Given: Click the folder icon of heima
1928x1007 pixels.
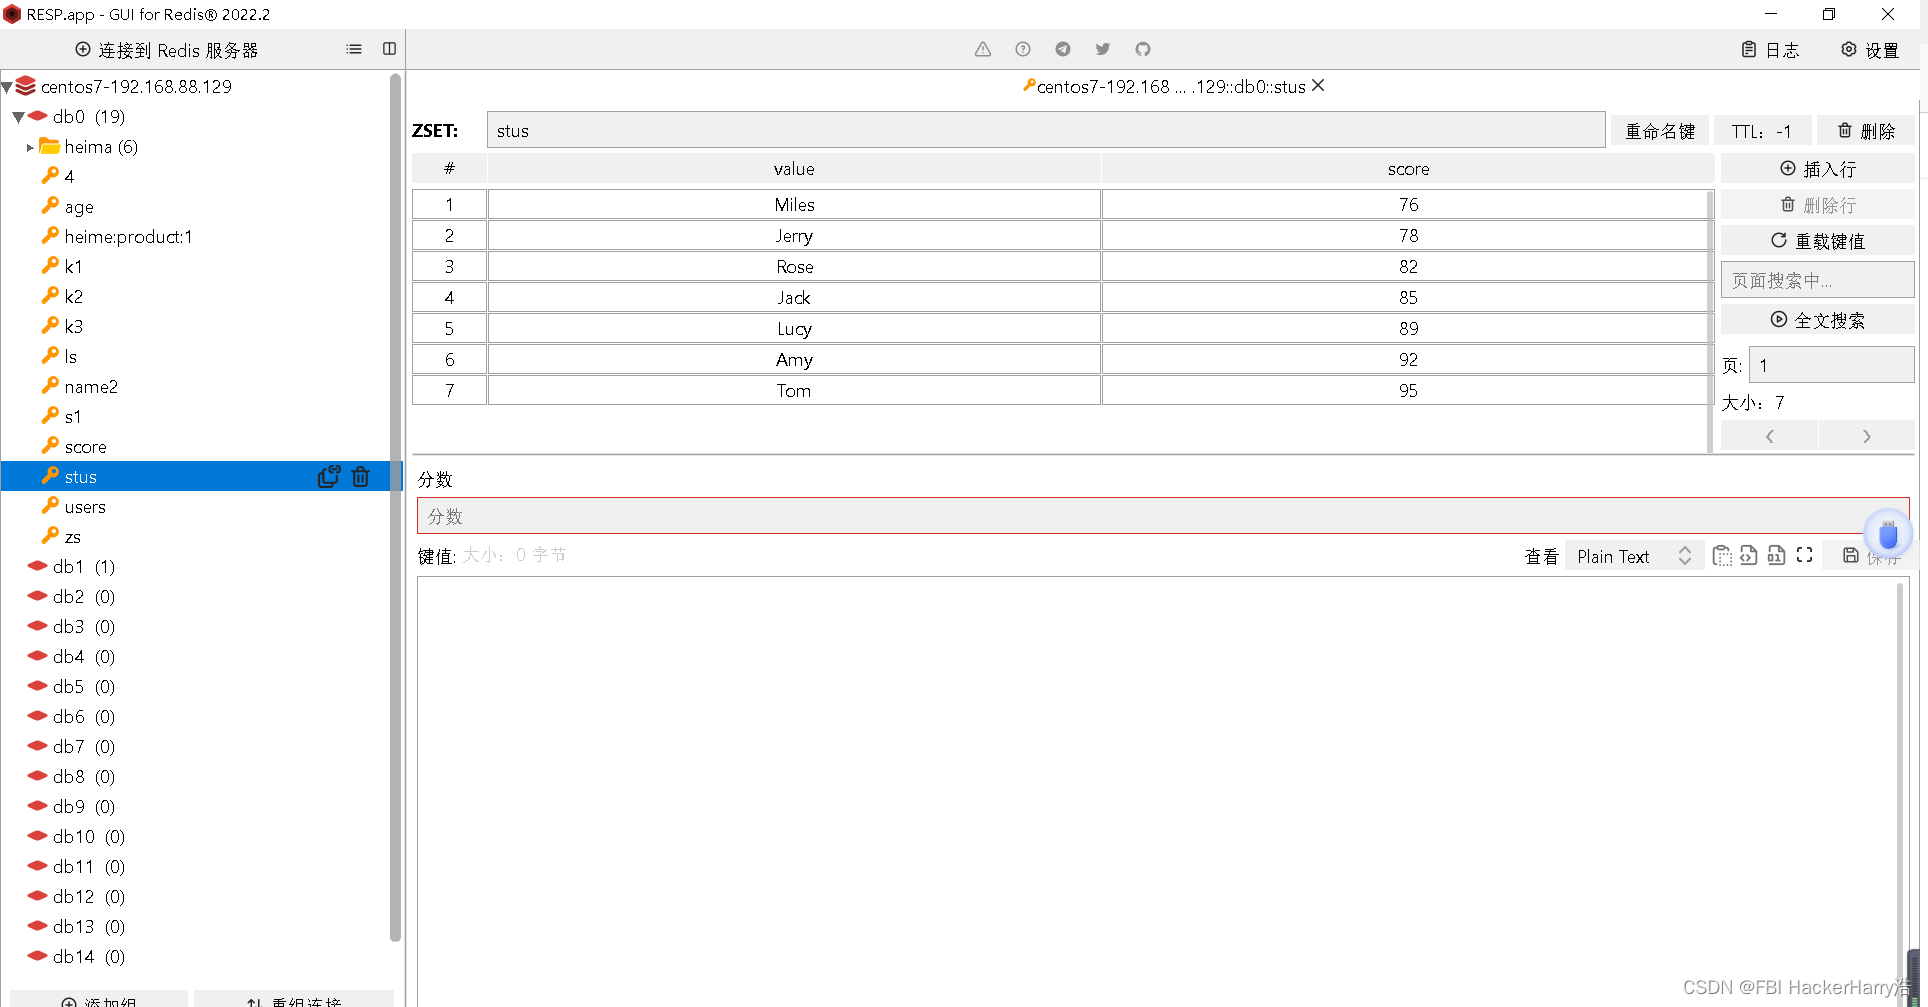Looking at the screenshot, I should click(50, 146).
